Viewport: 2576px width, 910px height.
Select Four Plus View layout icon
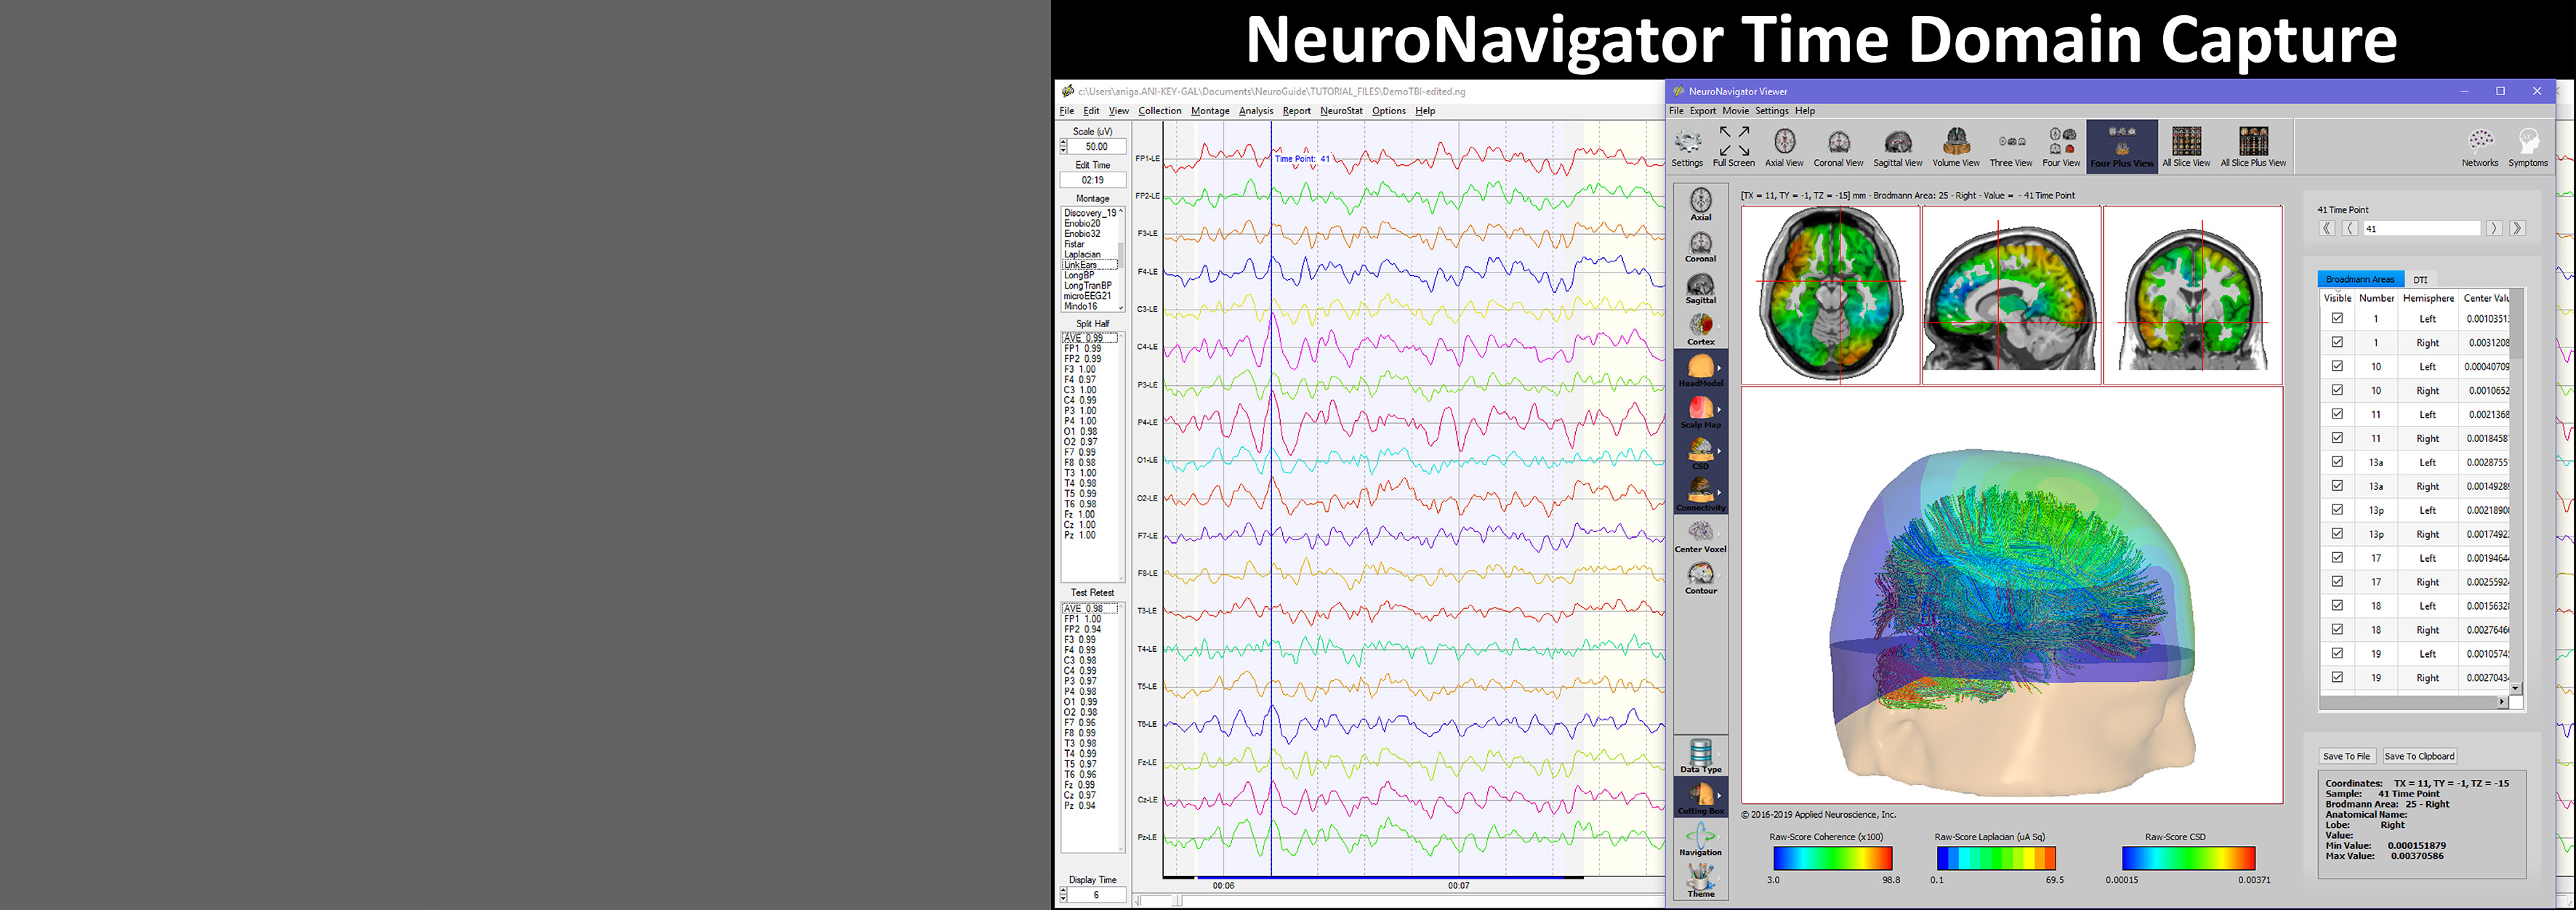click(x=2121, y=147)
